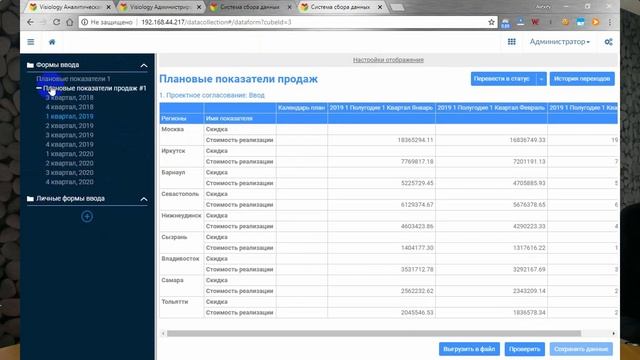The width and height of the screenshot is (640, 360).
Task: Click Москва January value 18365294.11
Action: tap(381, 140)
